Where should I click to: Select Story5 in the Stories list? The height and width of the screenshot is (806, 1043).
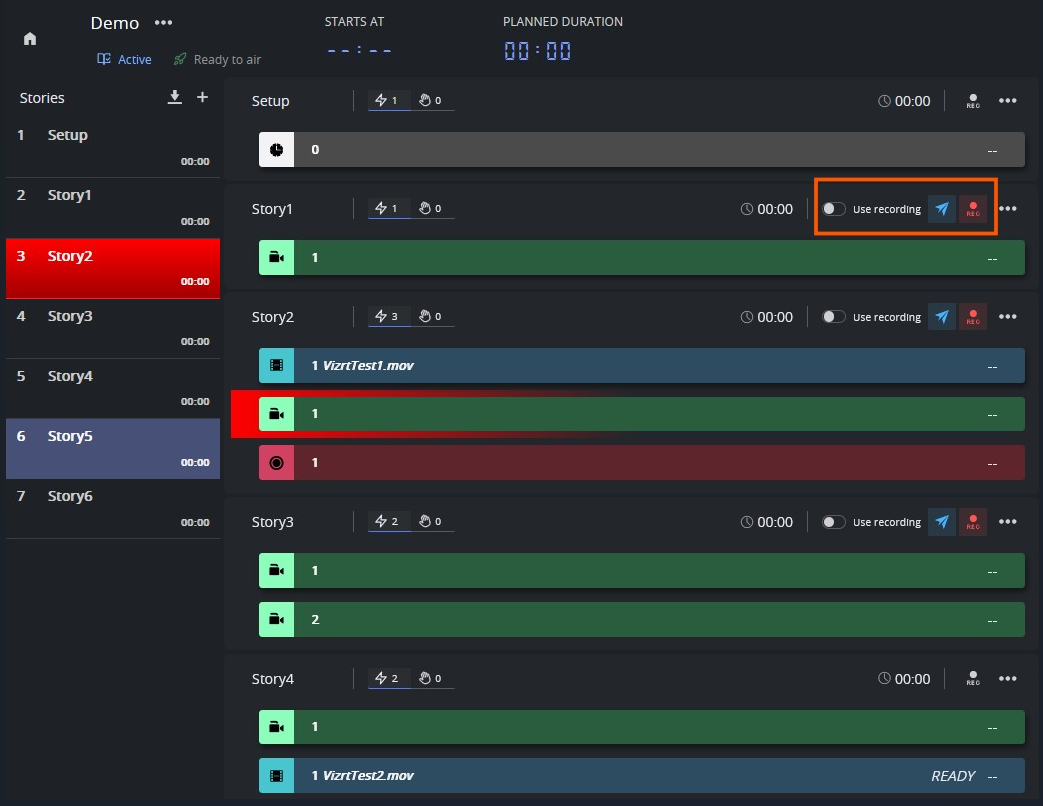coord(113,448)
